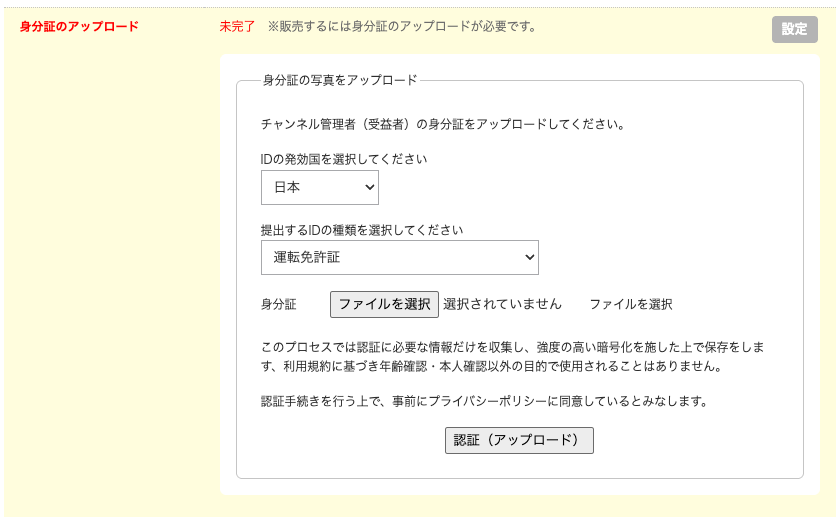Click the chevron arrow on the 運転免許証 select
Screen dimensions: 836x517
(529, 257)
